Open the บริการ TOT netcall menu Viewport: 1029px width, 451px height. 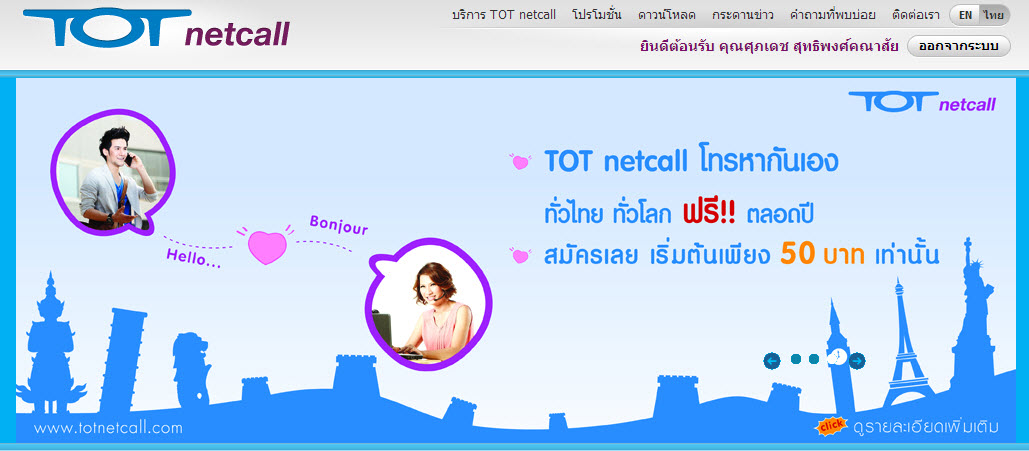504,14
